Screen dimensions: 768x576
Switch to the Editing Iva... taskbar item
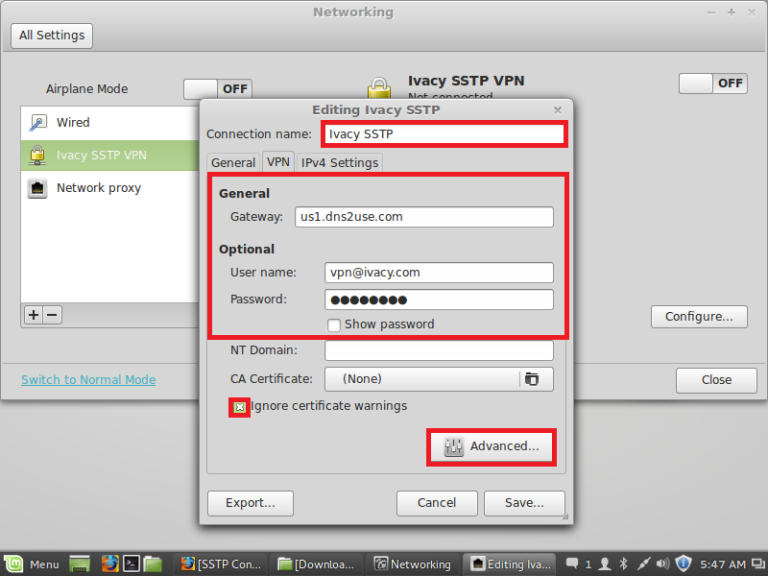pos(509,564)
